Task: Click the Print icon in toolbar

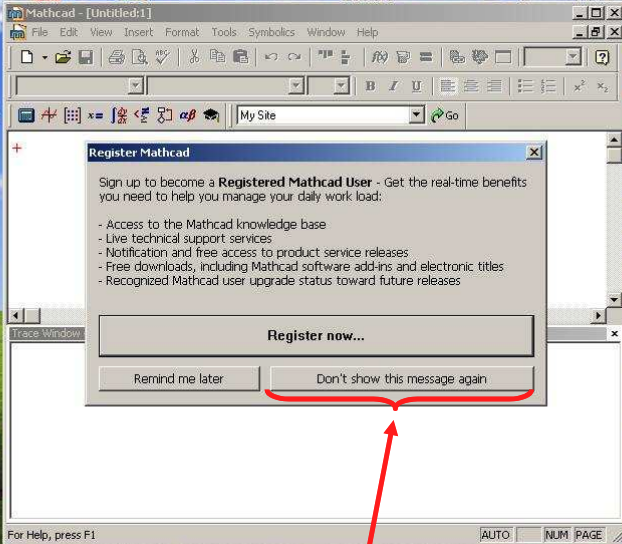Action: (x=116, y=58)
